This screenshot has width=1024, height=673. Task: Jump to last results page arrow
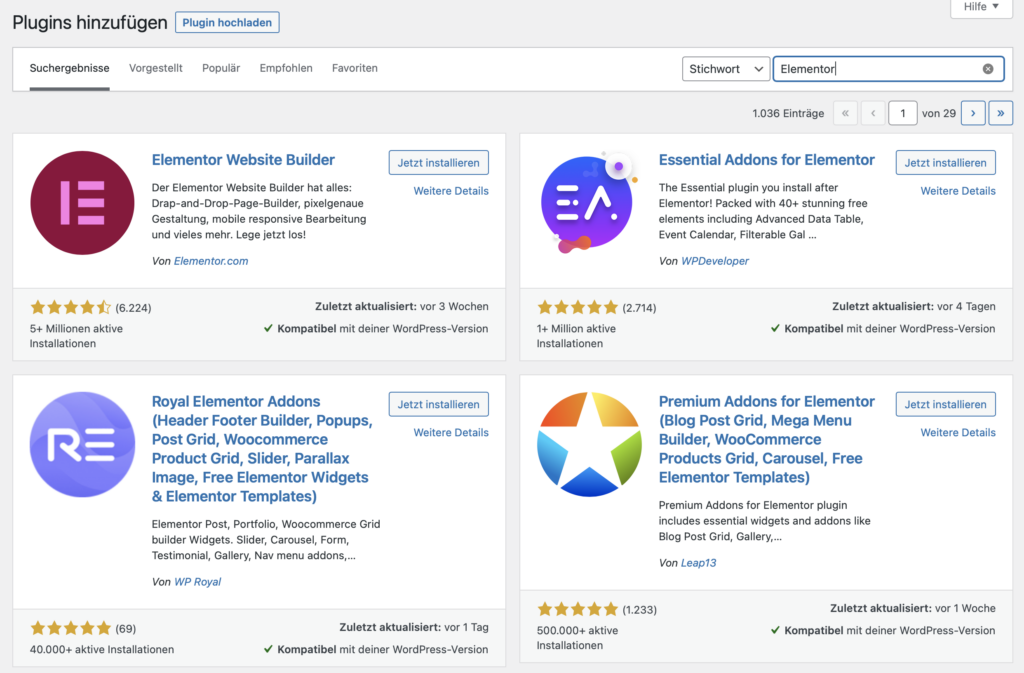coord(1000,113)
